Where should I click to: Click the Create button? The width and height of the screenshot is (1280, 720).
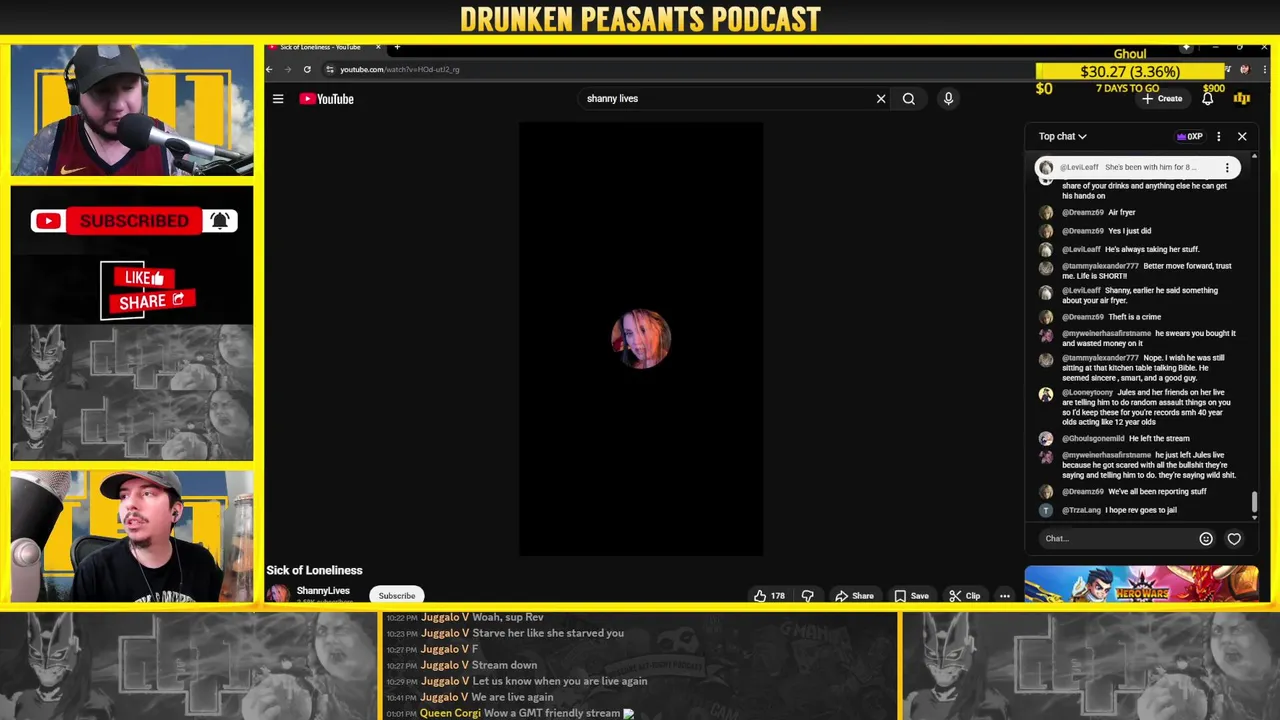(1162, 99)
